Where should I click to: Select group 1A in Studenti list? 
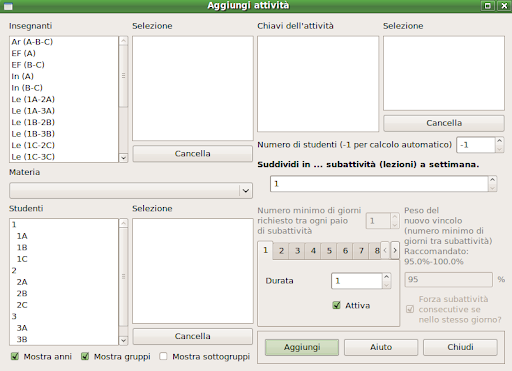pos(64,236)
